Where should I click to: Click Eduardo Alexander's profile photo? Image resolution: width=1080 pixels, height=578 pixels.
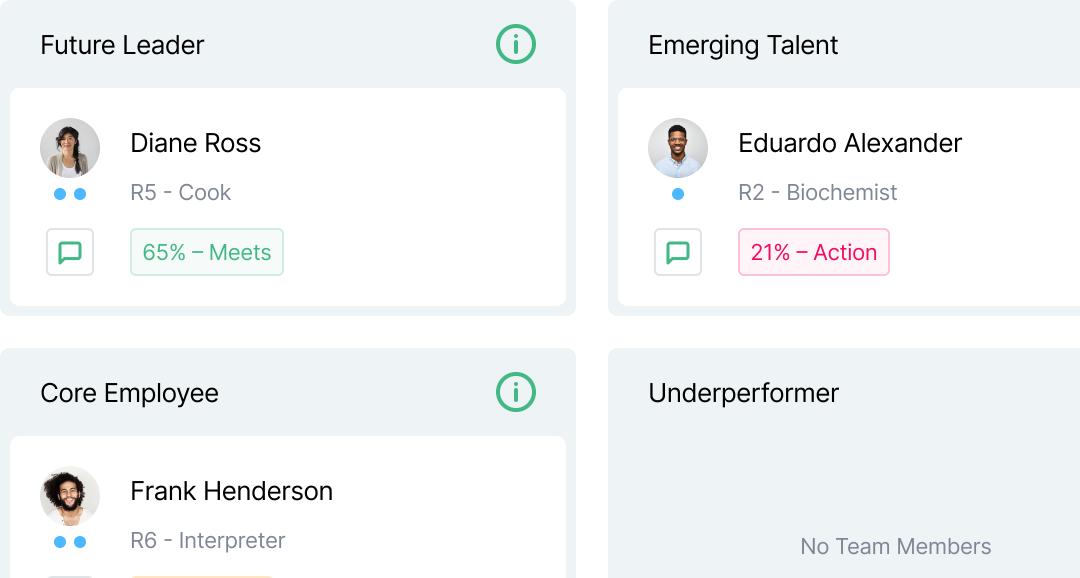[x=678, y=148]
